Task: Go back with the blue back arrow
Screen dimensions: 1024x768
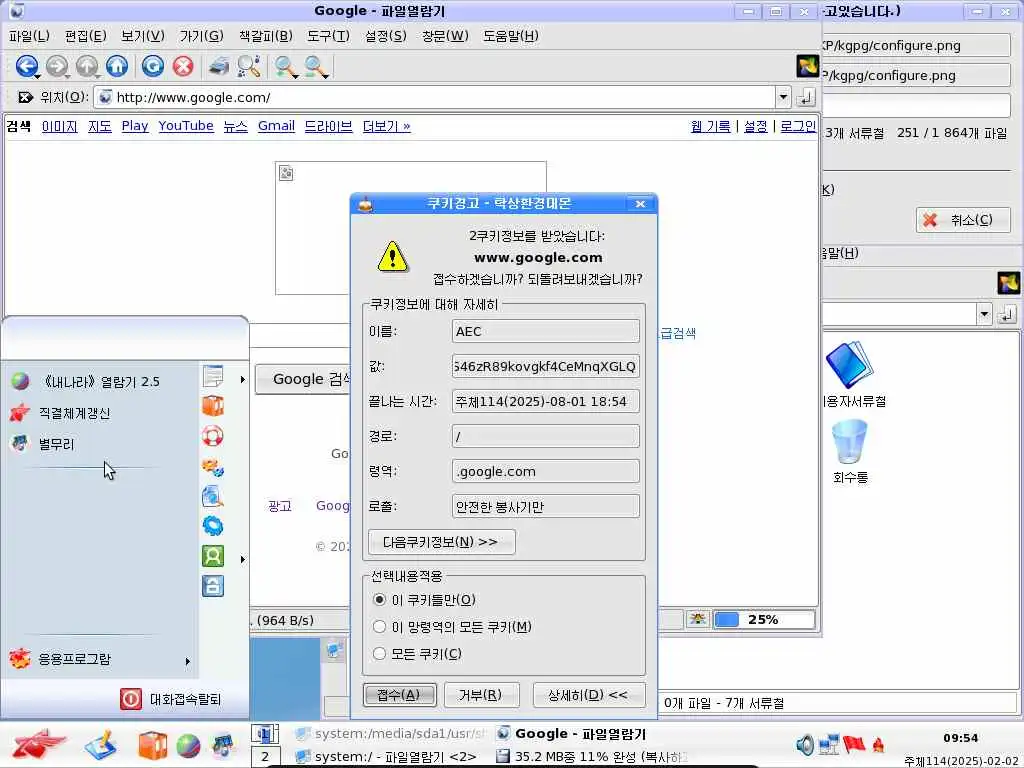Action: (x=27, y=66)
